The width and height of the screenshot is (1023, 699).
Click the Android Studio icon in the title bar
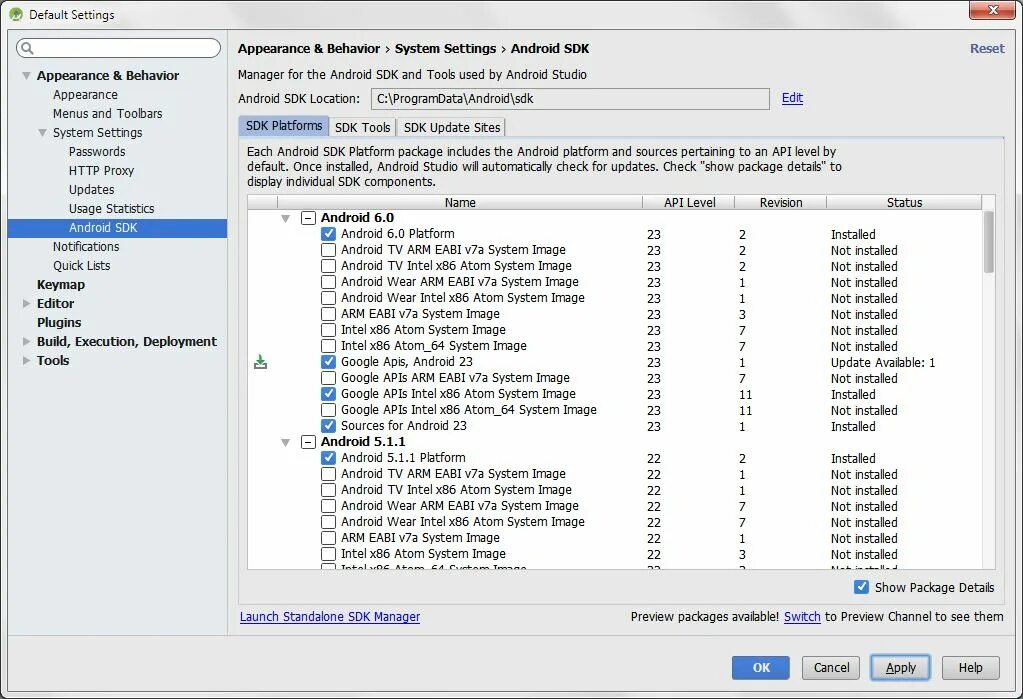(16, 14)
